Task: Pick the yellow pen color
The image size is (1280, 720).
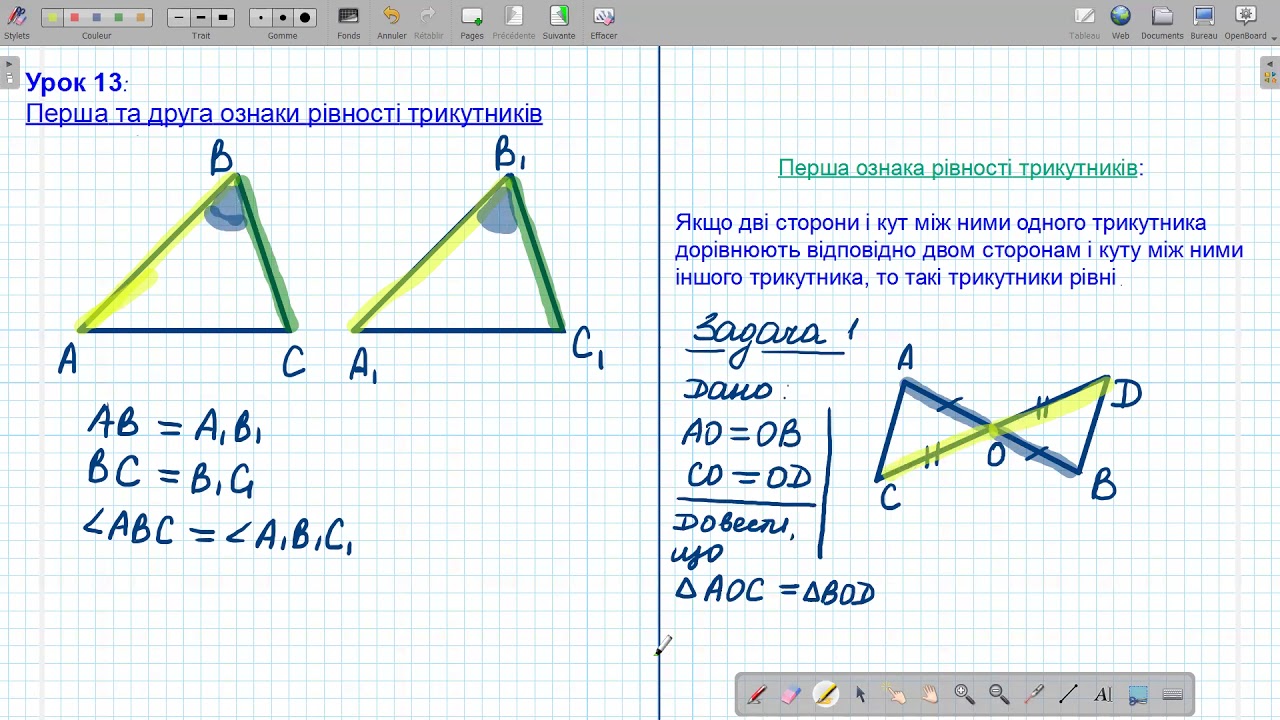Action: pos(52,18)
